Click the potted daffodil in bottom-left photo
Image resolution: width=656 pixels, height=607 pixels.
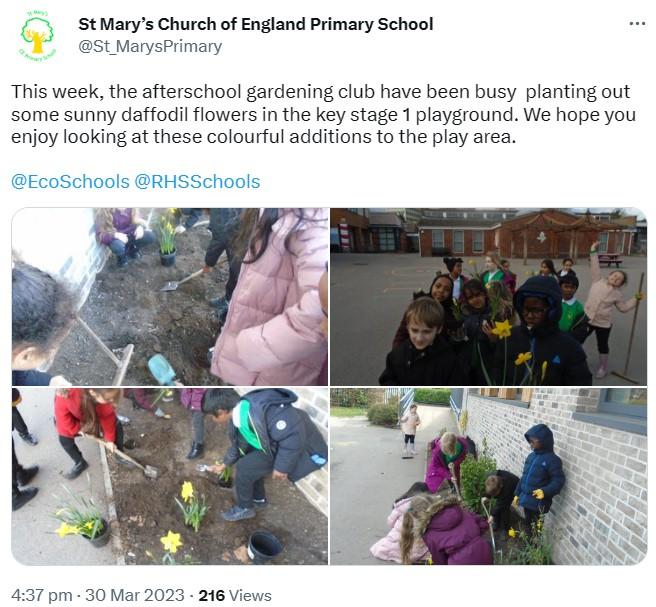(85, 523)
